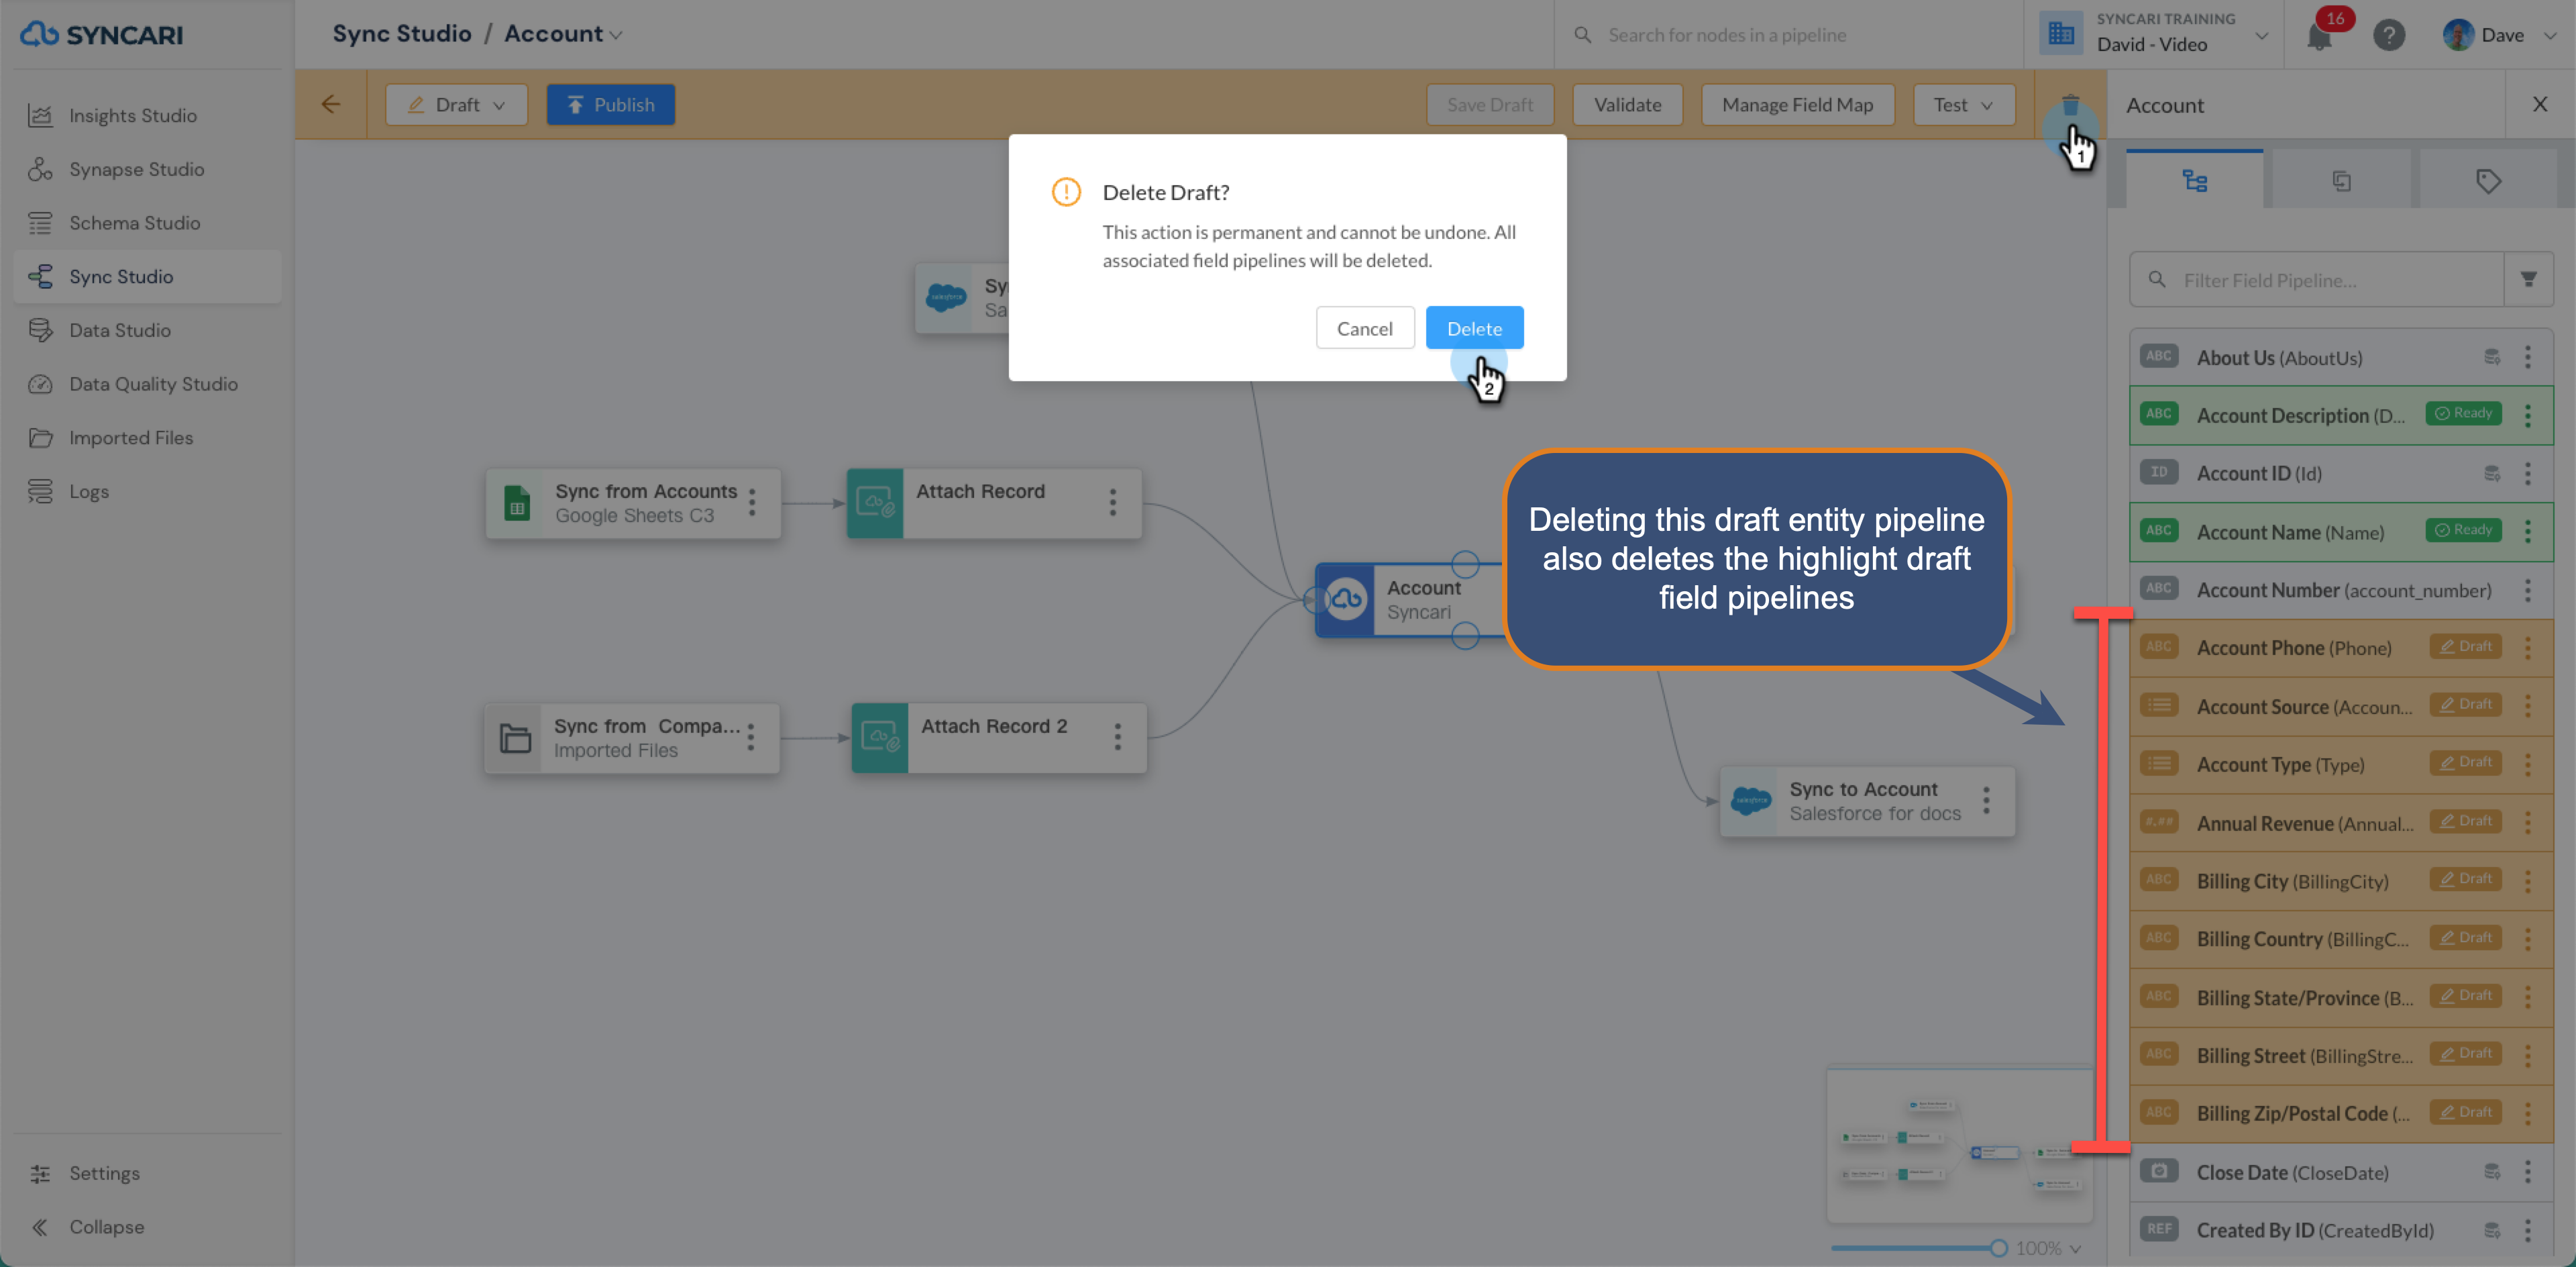Click the pipeline minimap thumbnail

(1959, 1145)
